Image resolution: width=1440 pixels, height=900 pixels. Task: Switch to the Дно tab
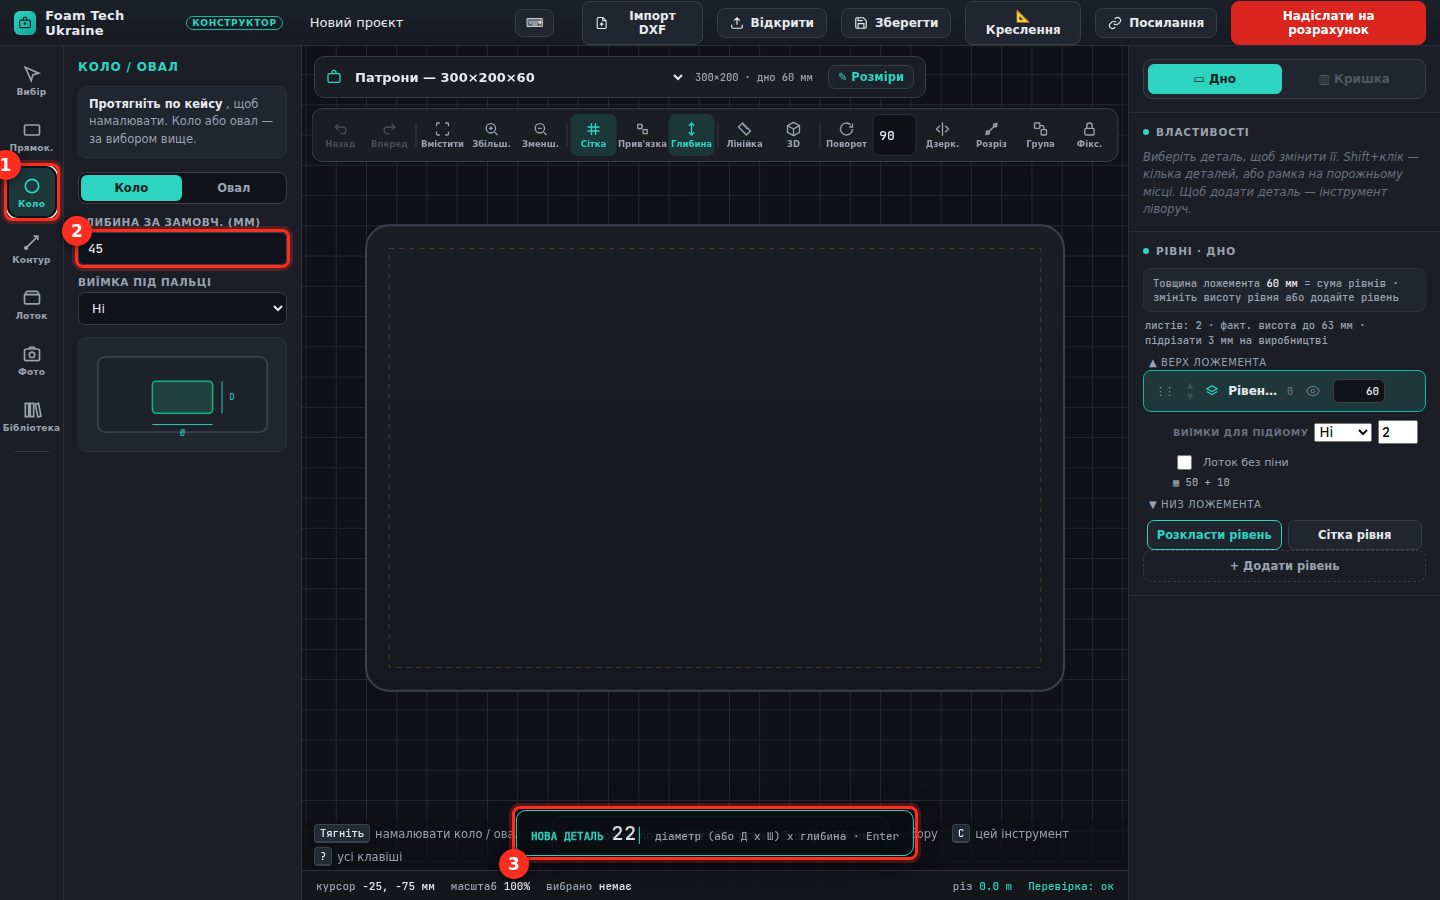click(1215, 79)
